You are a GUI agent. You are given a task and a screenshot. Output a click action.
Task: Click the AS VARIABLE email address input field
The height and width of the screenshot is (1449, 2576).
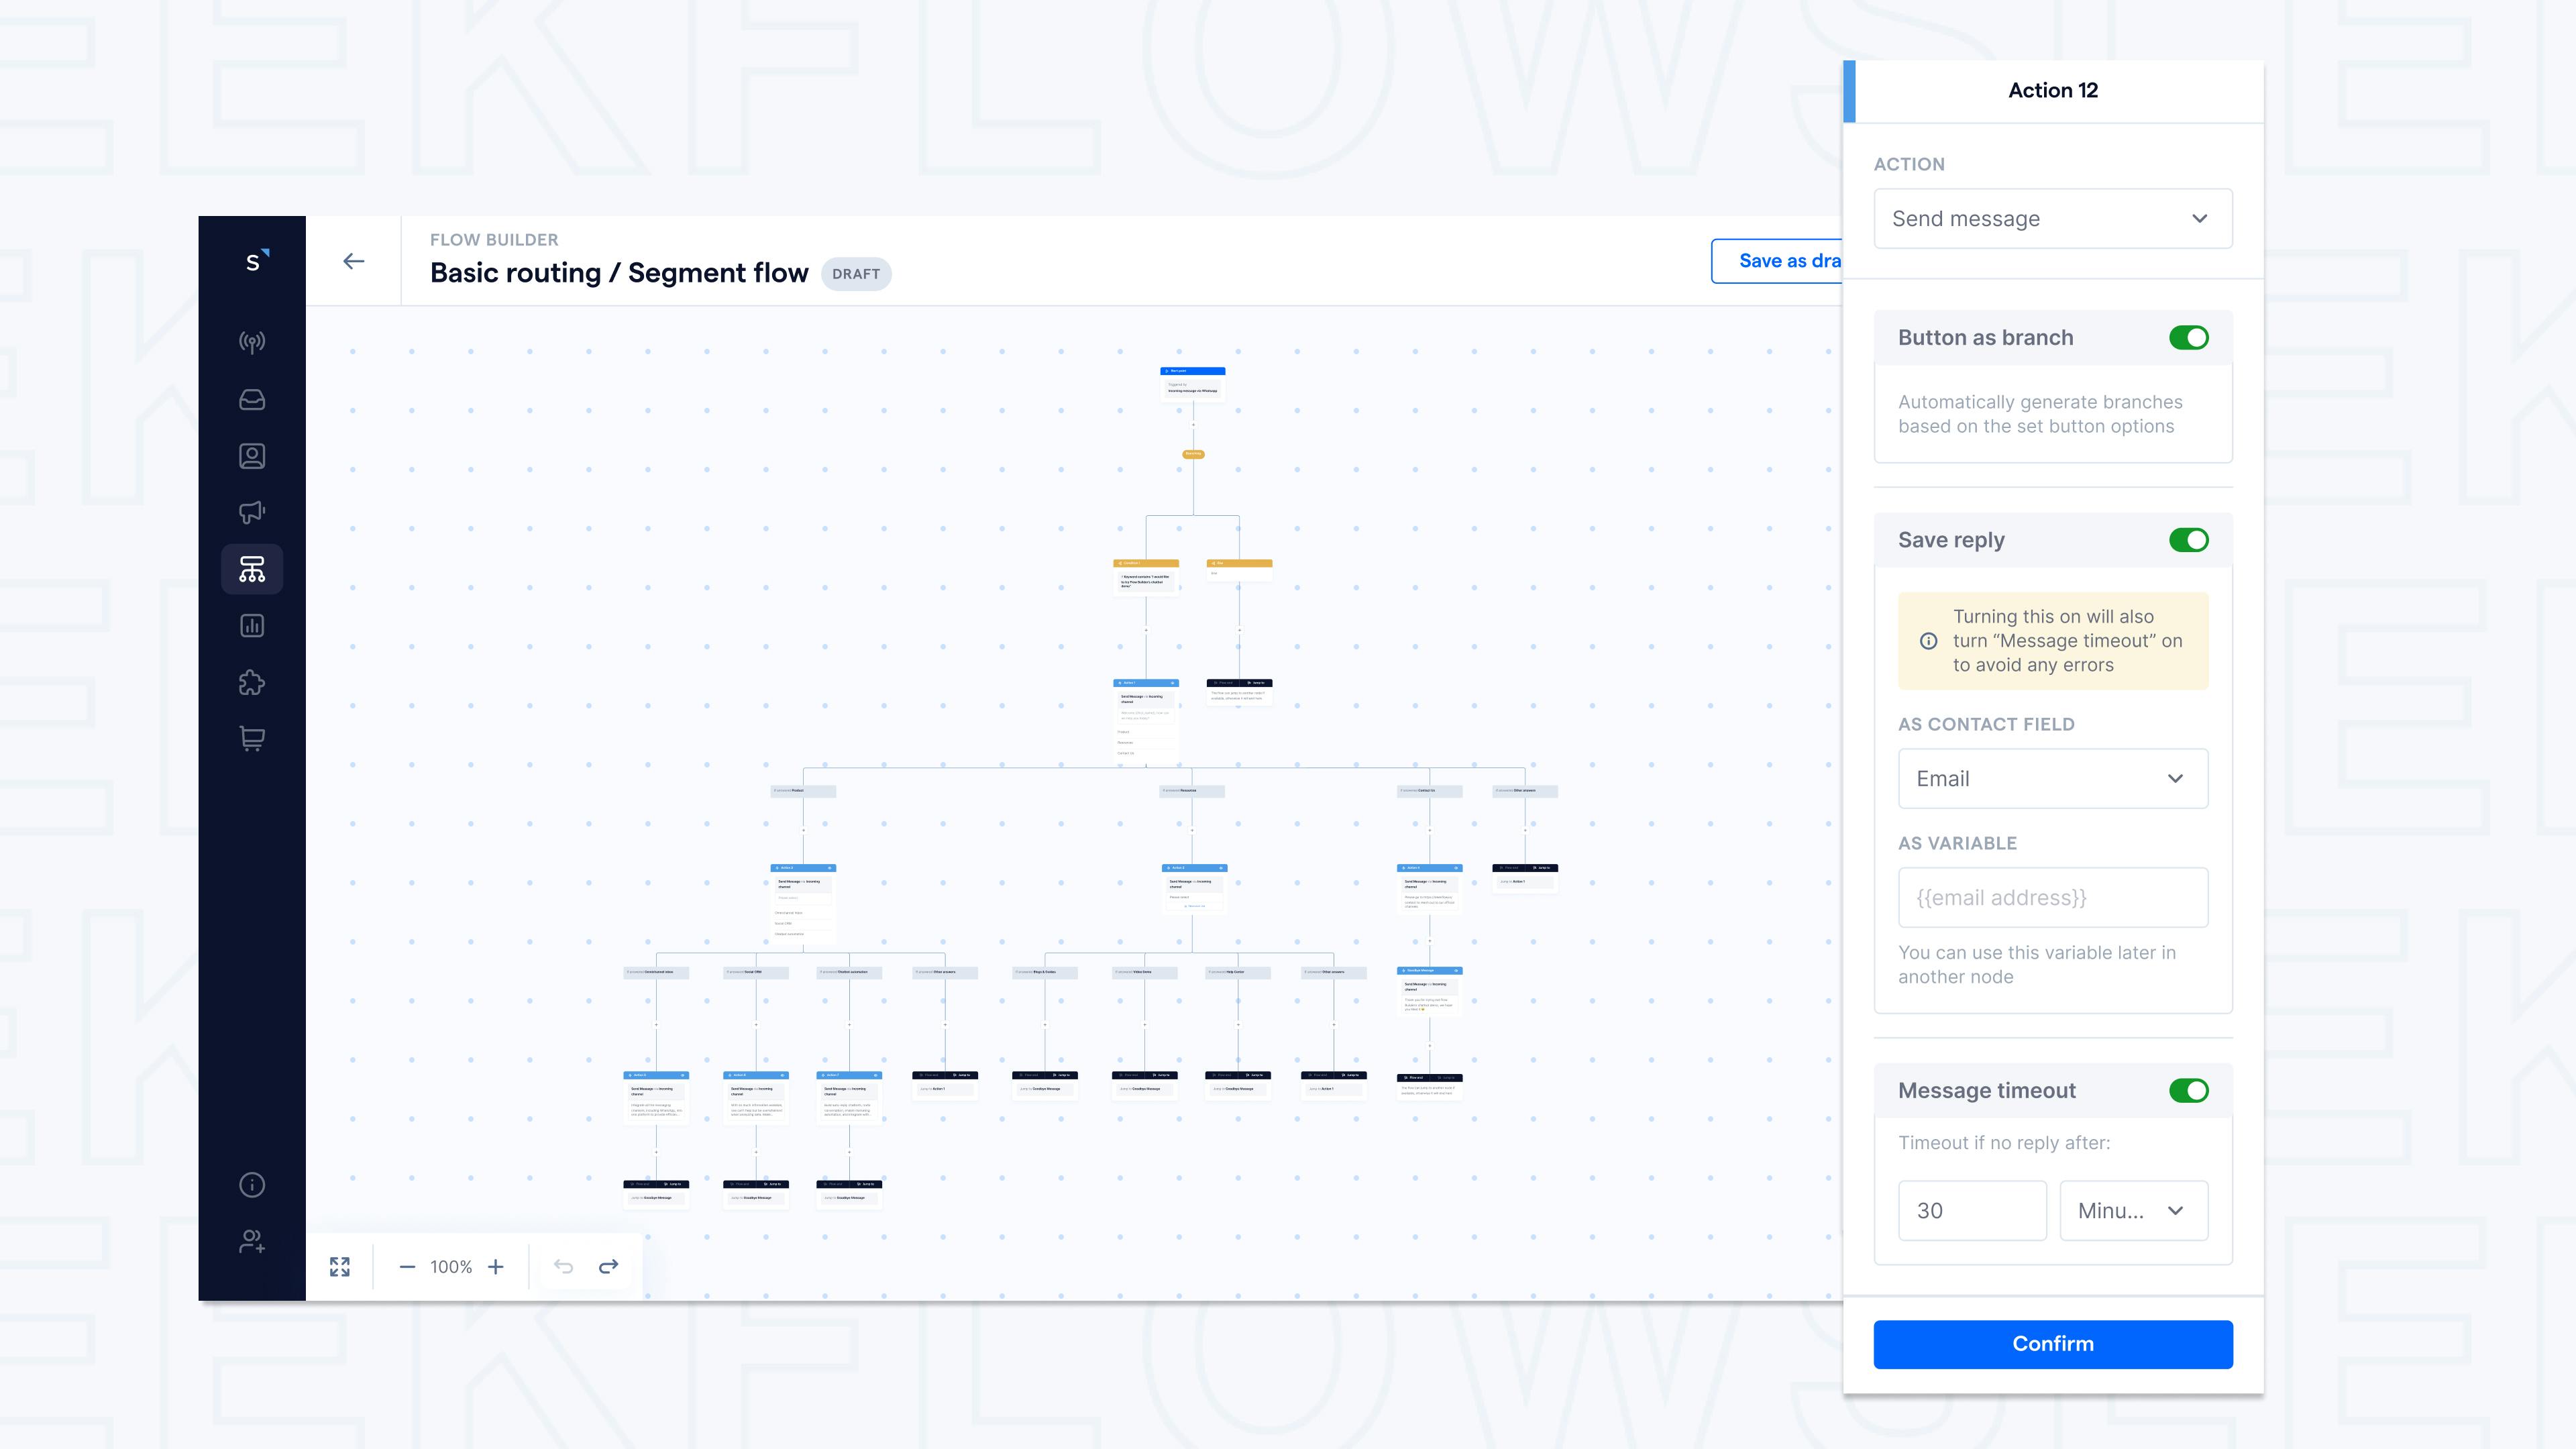coord(2052,897)
